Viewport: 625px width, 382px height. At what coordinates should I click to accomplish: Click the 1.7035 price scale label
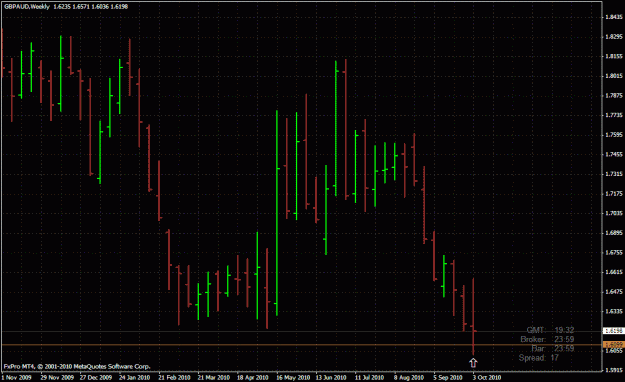coord(613,213)
